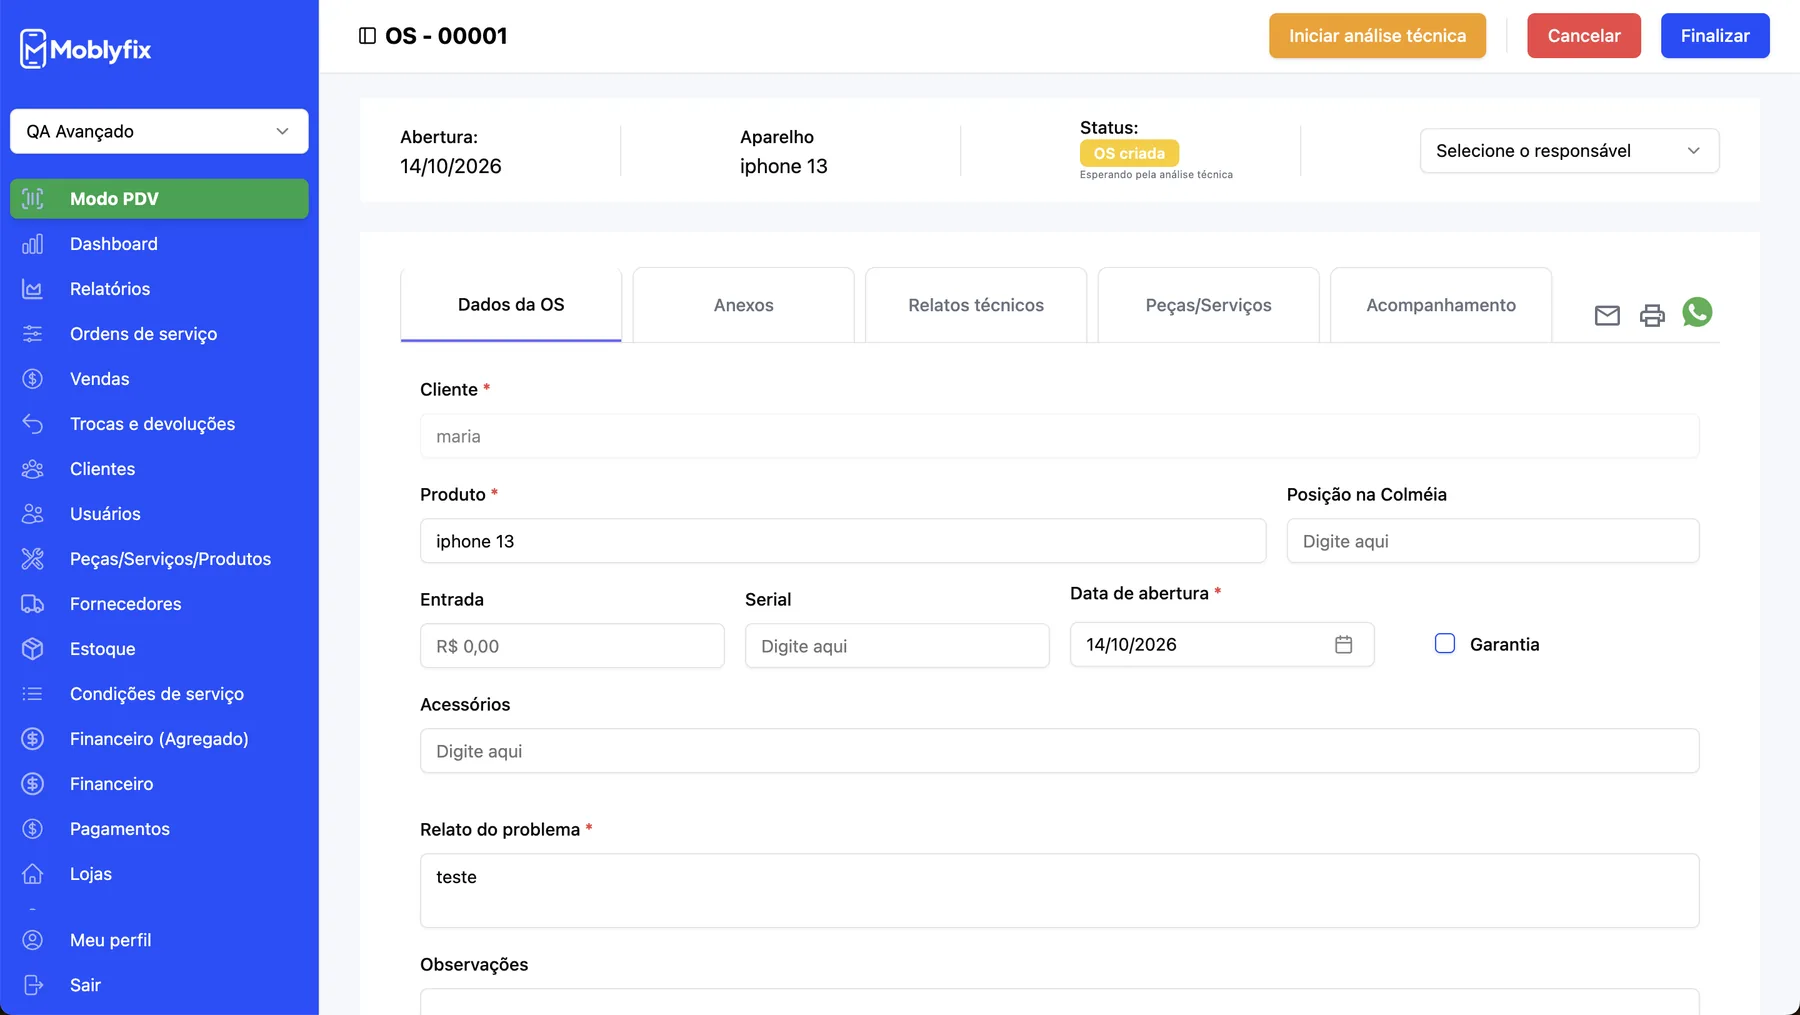Focus the Posição na Colméia field

click(1493, 541)
